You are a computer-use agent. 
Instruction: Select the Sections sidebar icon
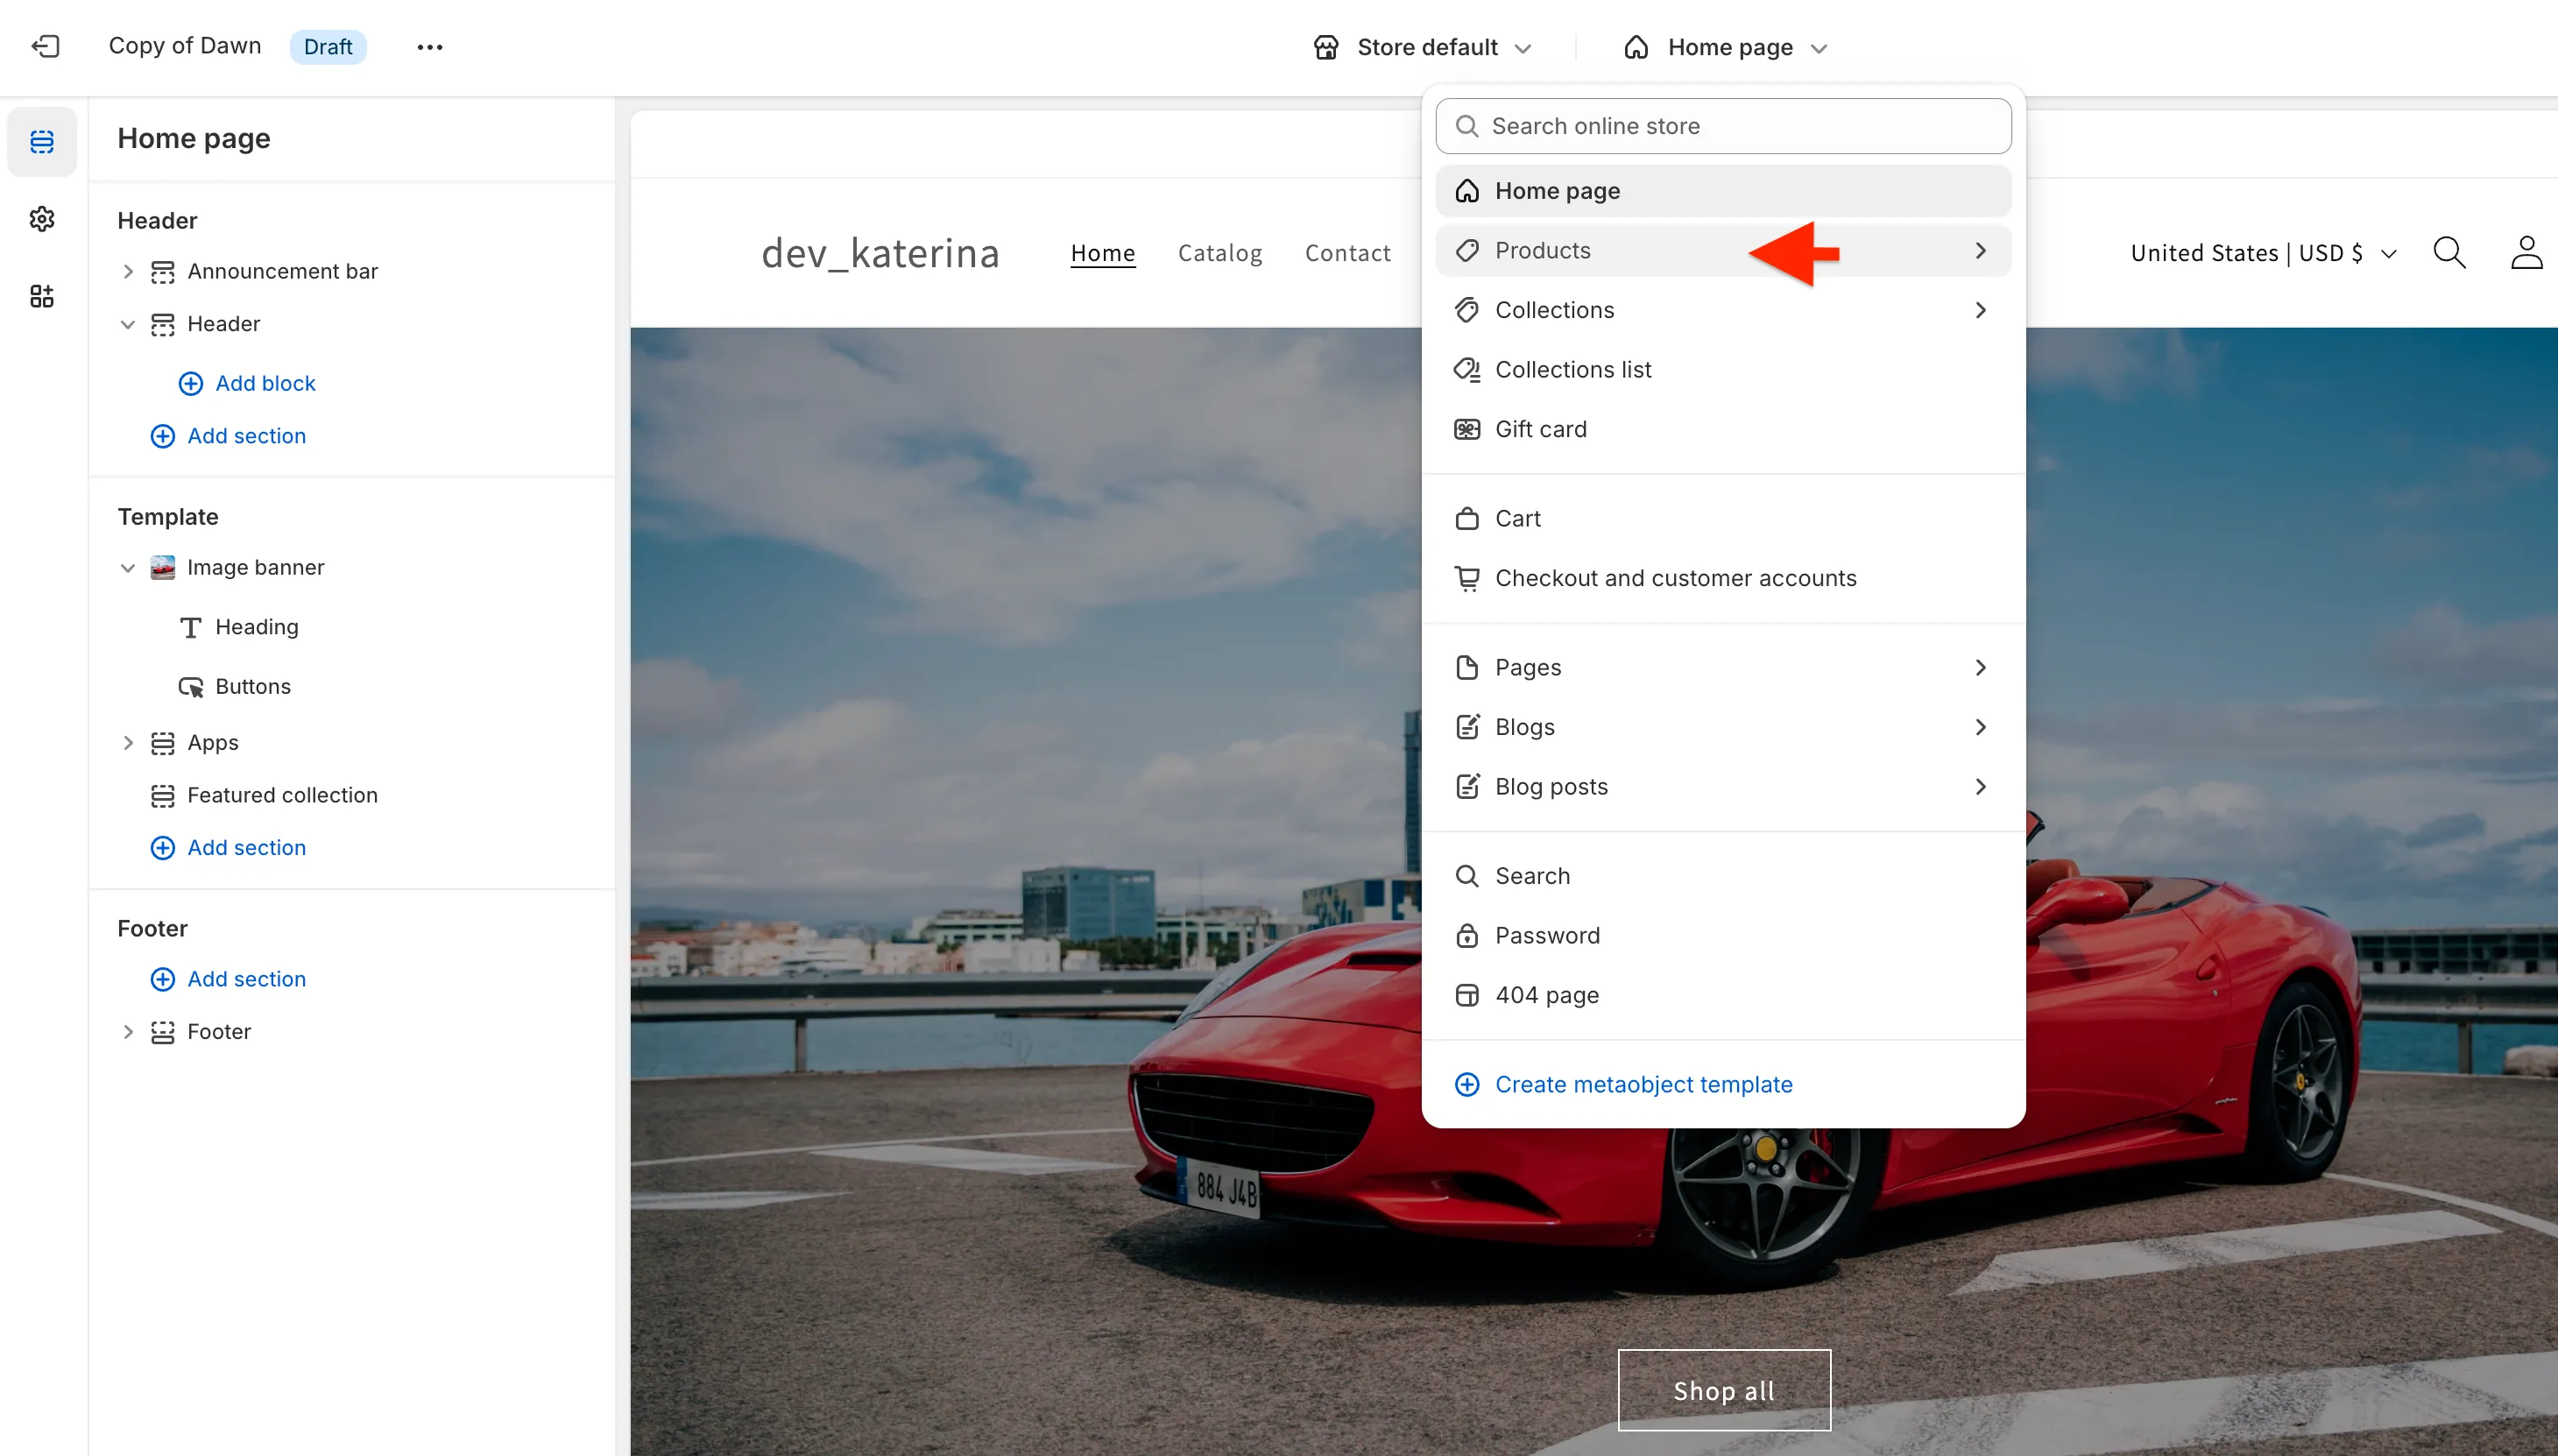coord(42,141)
